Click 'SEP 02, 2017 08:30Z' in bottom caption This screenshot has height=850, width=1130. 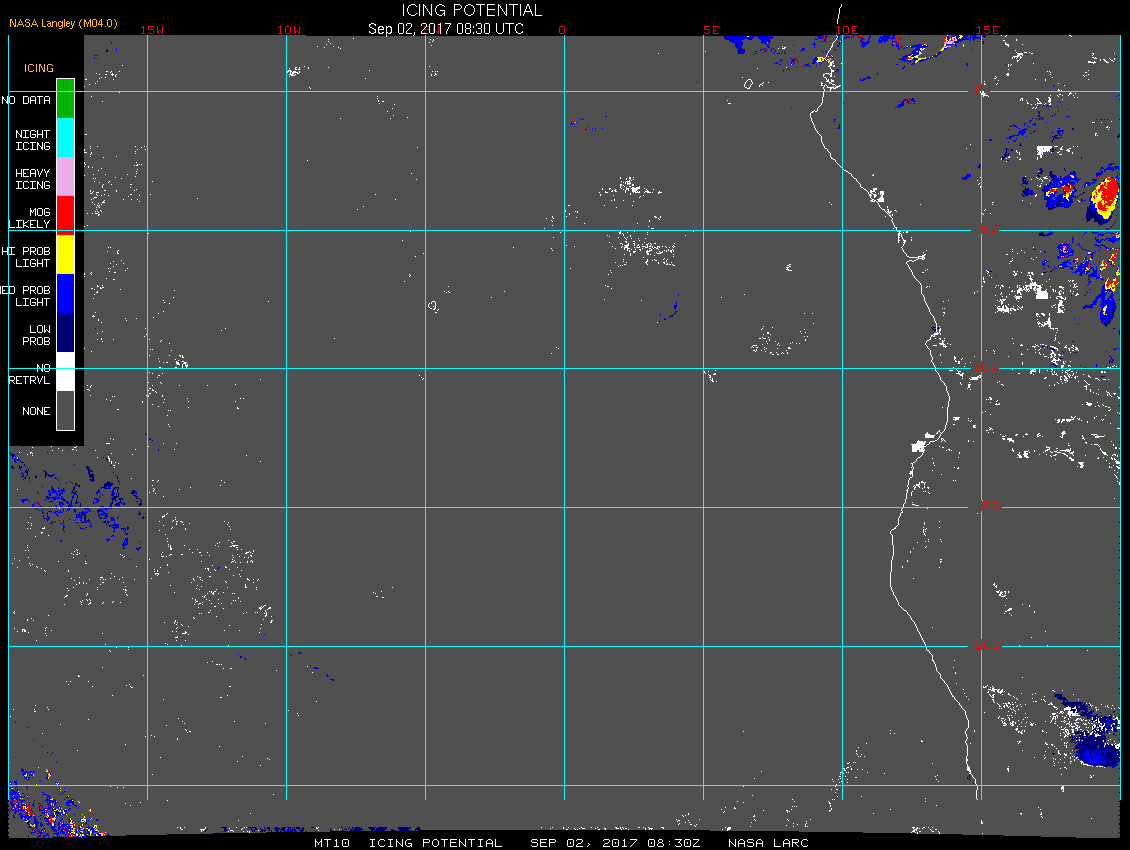pyautogui.click(x=615, y=843)
